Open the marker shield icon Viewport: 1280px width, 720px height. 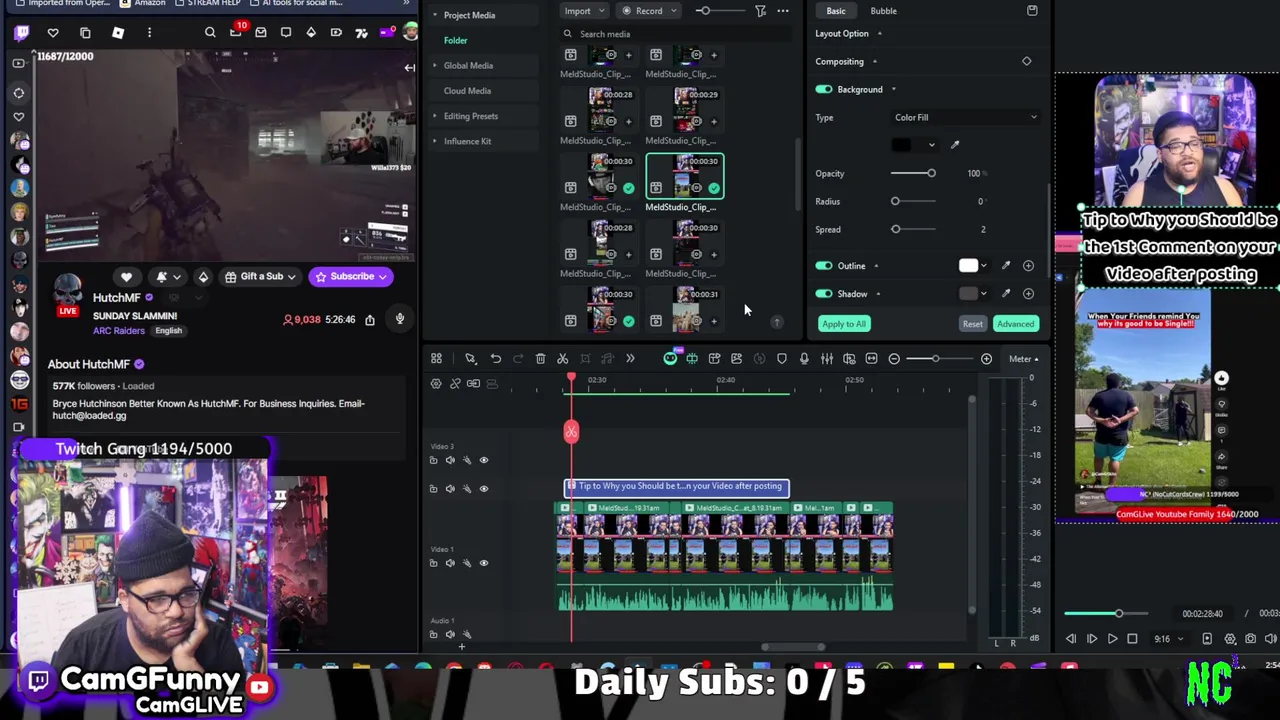781,359
